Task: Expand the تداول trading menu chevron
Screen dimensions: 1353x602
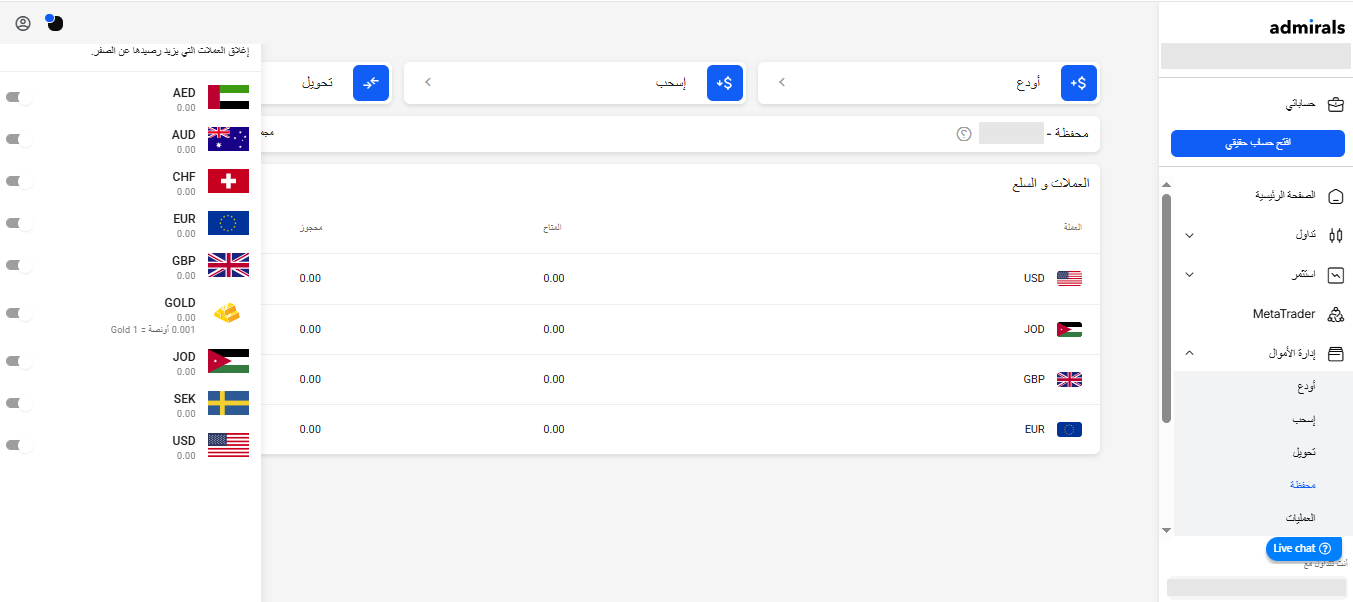Action: (x=1189, y=236)
